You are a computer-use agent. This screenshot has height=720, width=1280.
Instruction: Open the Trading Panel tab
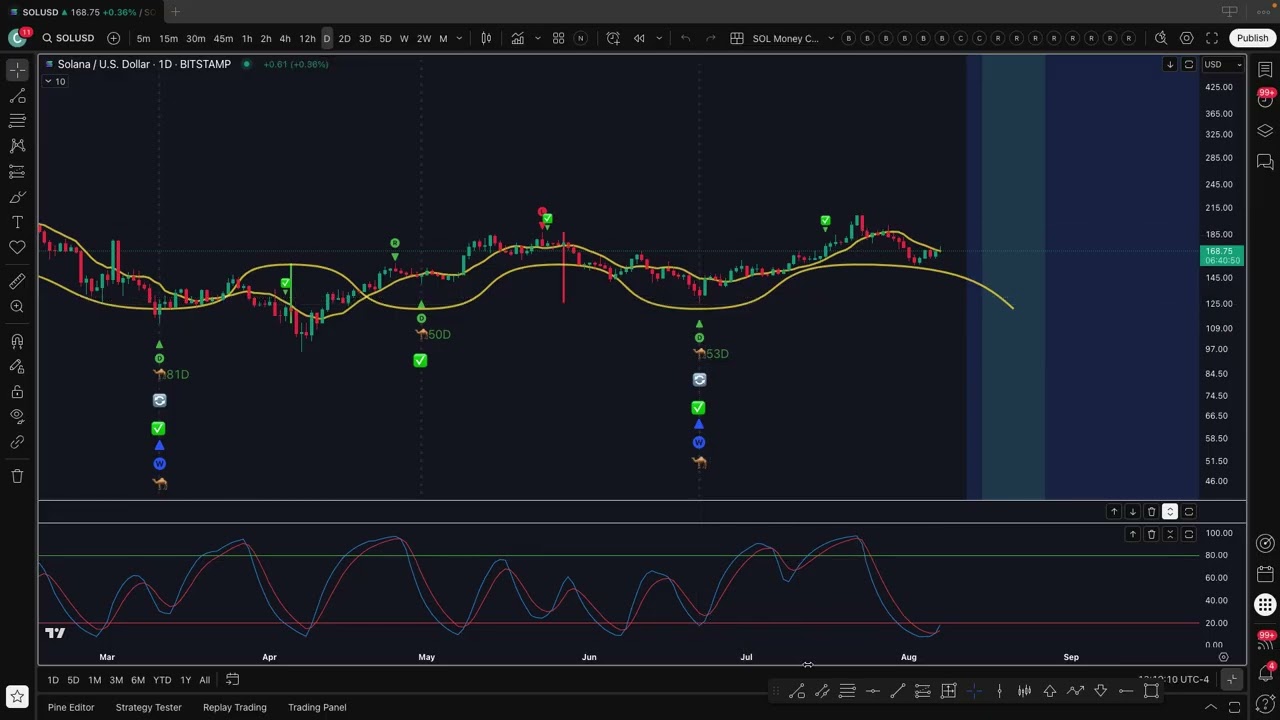click(317, 708)
